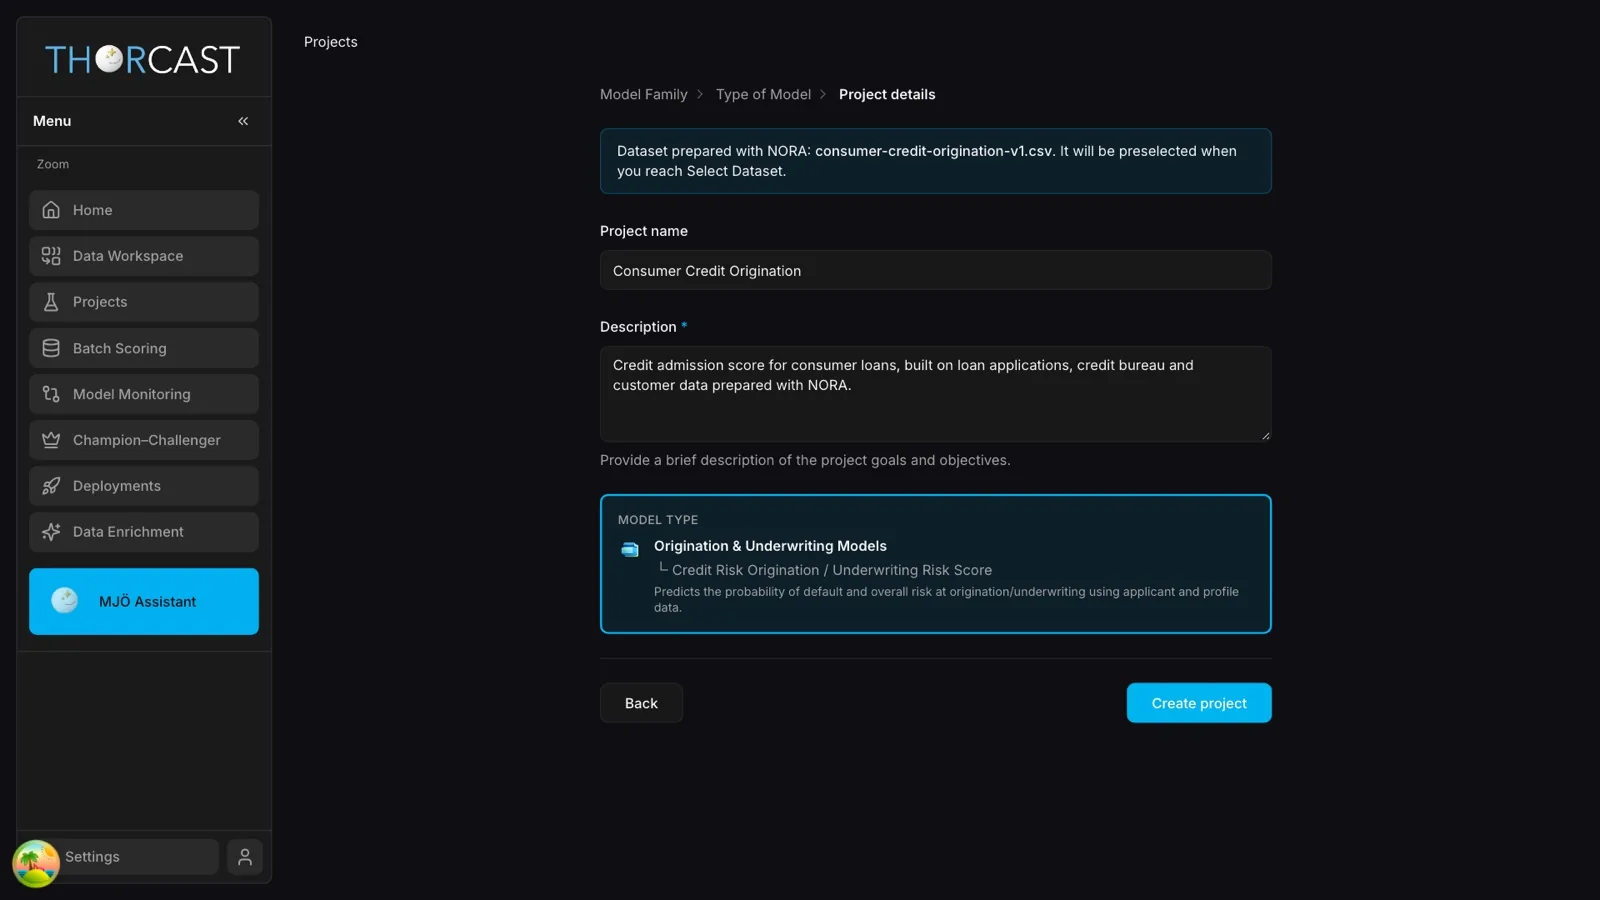
Task: Click the Model Monitoring icon
Action: tap(51, 394)
